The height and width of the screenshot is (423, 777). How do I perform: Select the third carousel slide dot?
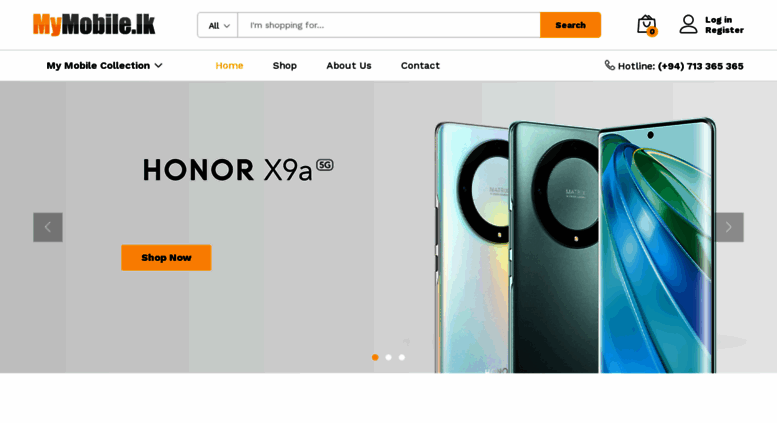point(402,357)
